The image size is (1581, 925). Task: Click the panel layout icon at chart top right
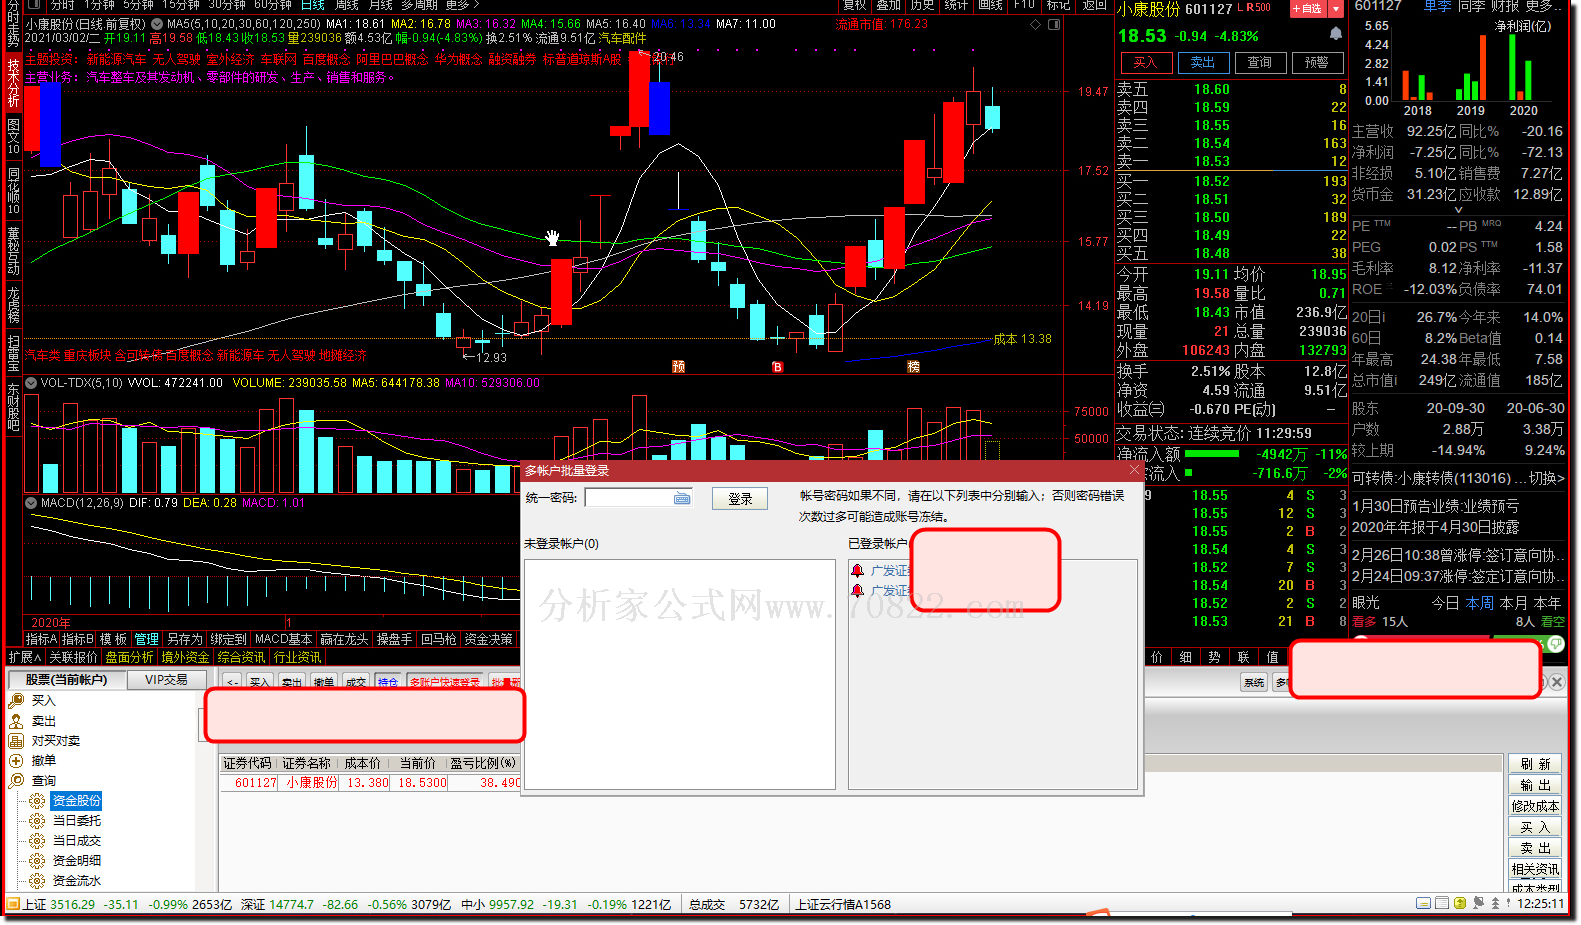click(1054, 24)
